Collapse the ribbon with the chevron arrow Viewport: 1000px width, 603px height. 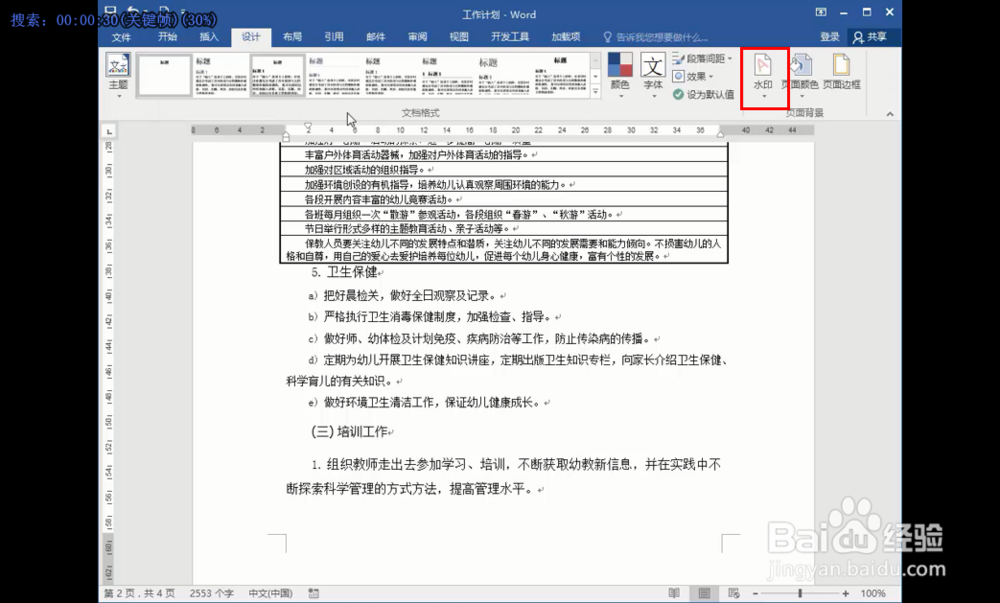[x=890, y=114]
